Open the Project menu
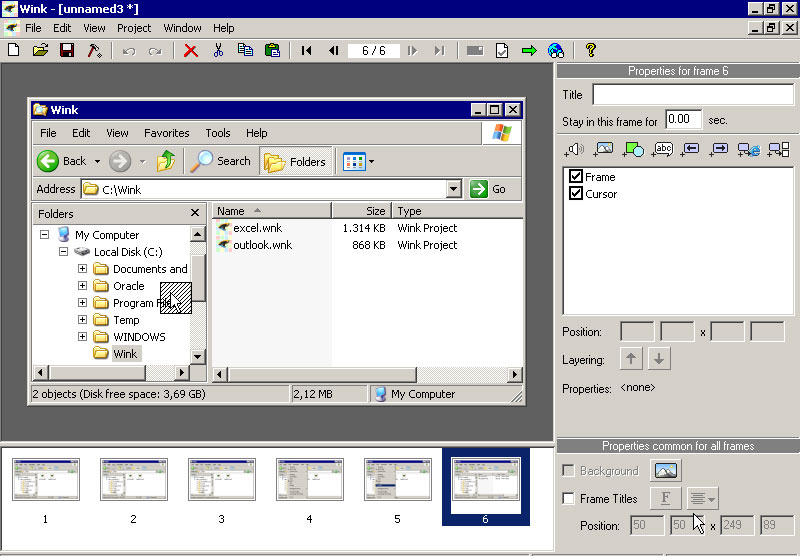The image size is (800, 556). 134,28
